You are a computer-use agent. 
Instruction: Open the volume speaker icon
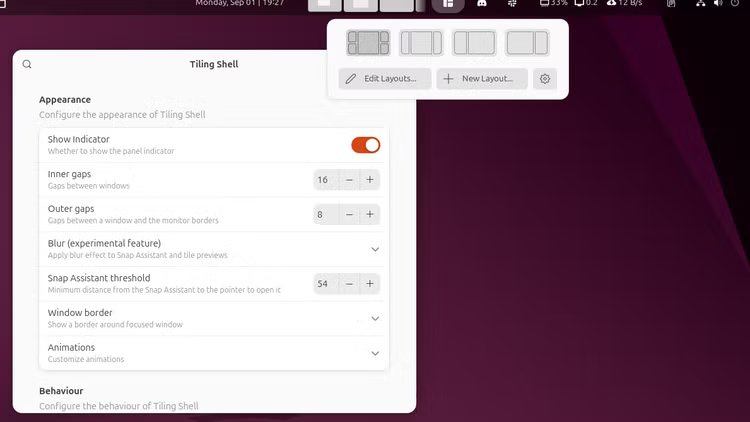tap(718, 3)
